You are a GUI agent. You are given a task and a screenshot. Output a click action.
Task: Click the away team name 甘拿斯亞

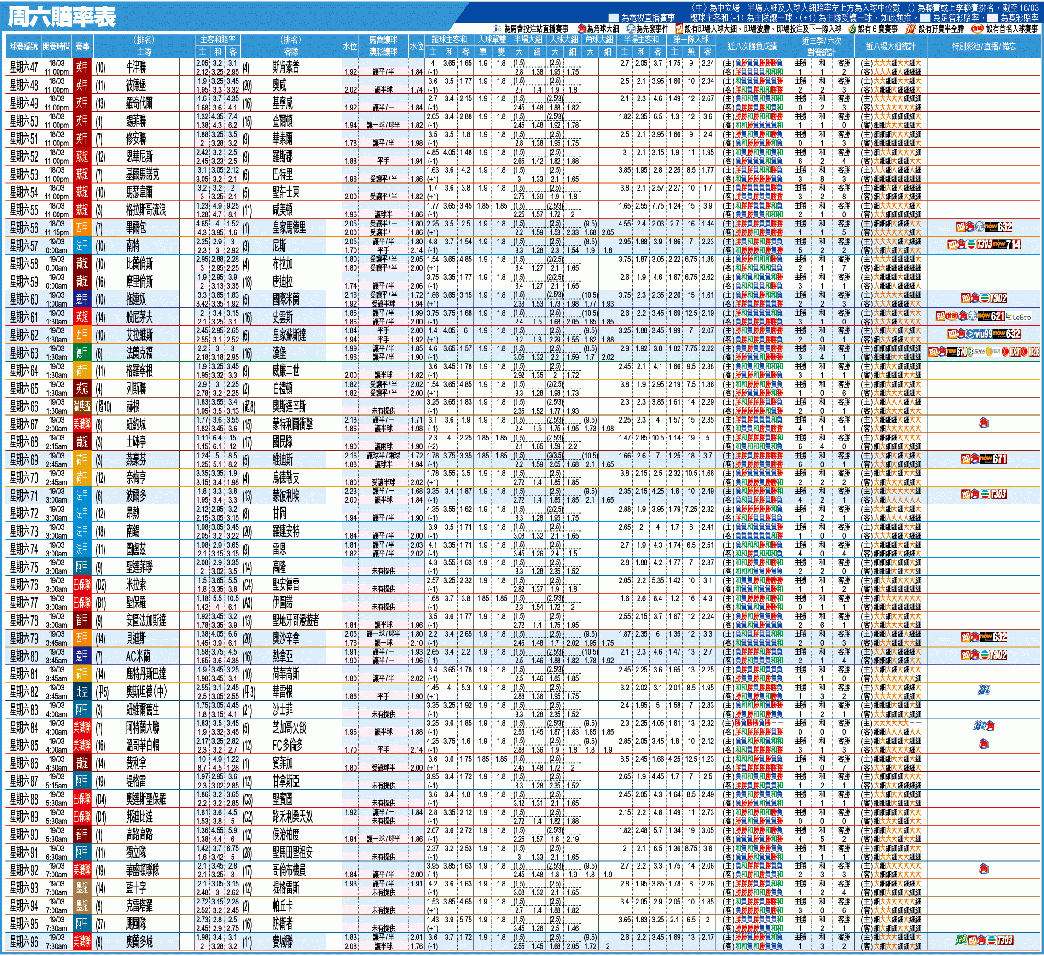click(x=286, y=781)
